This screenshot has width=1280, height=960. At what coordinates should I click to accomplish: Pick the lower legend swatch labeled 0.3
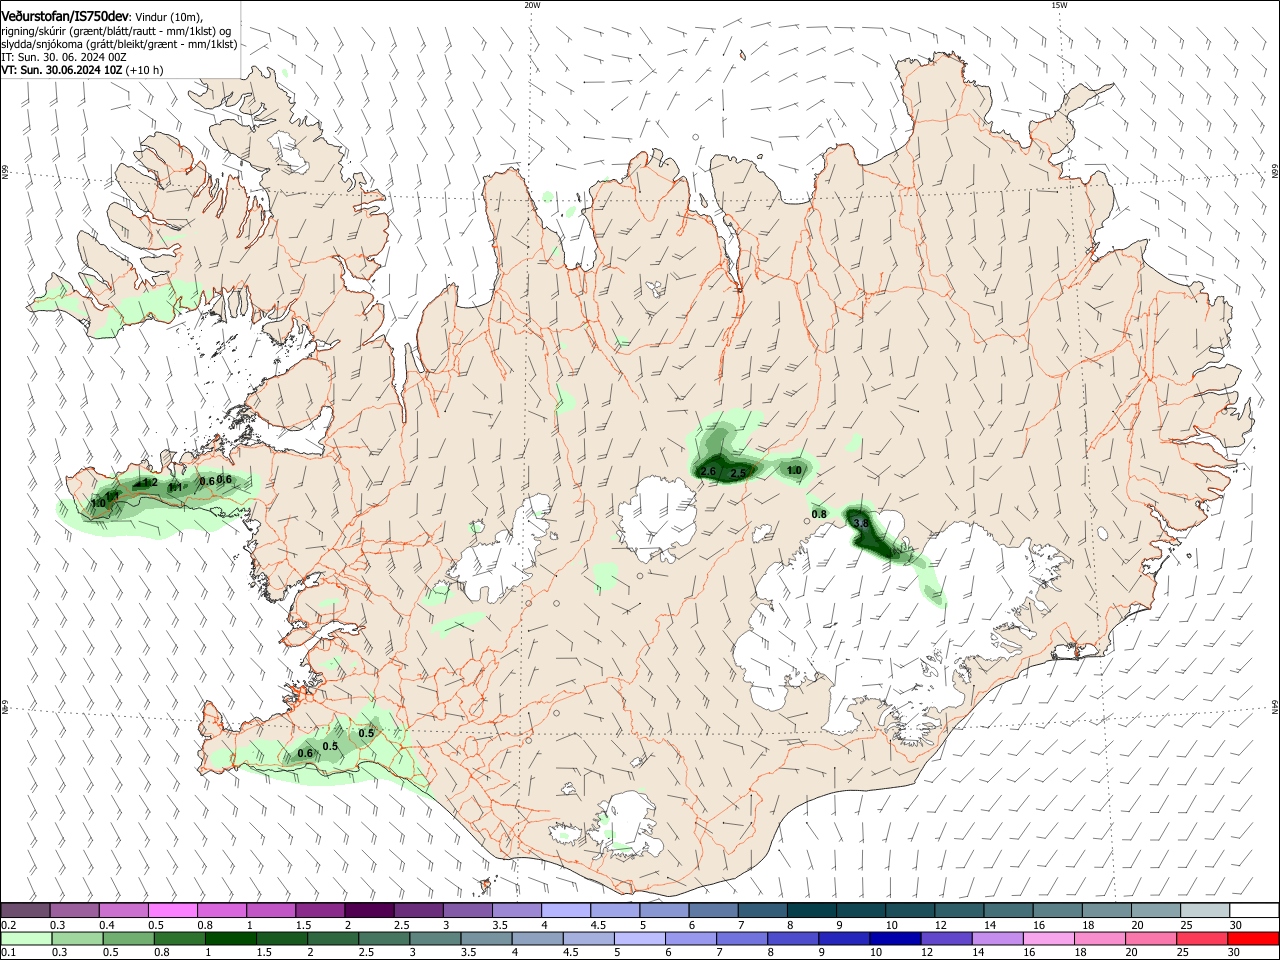77,938
